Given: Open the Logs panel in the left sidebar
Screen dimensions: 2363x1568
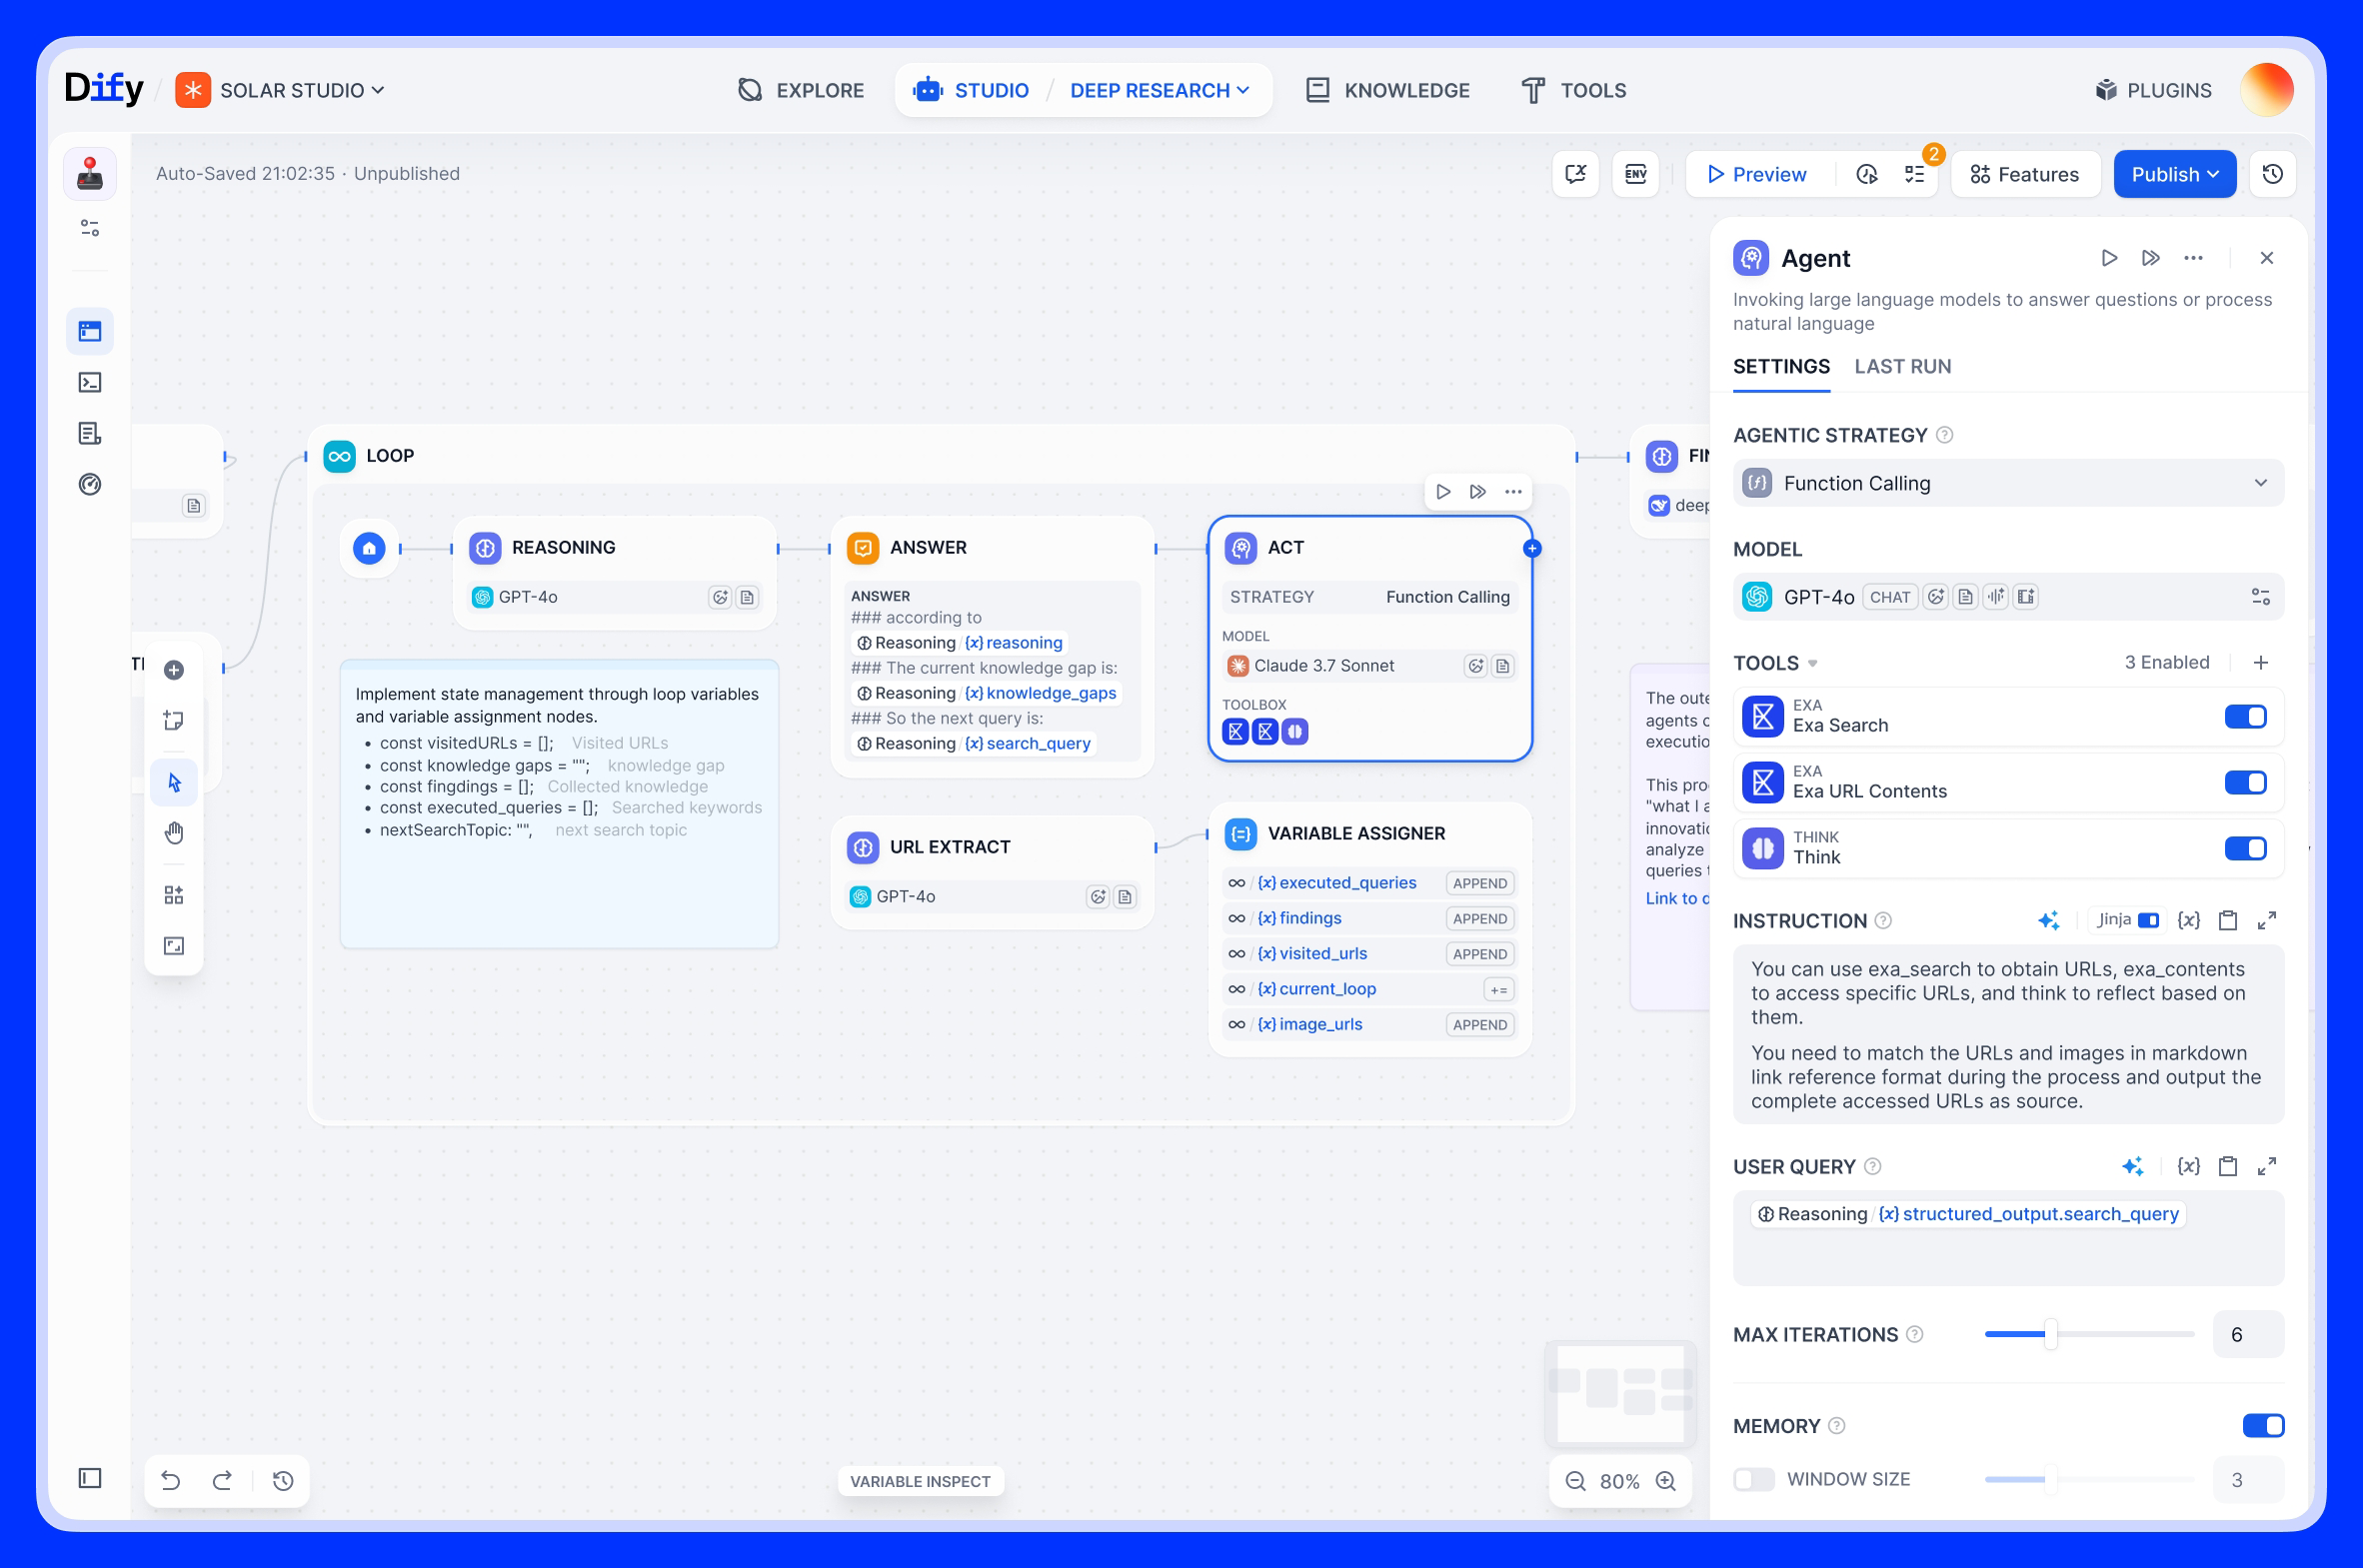Looking at the screenshot, I should coord(90,433).
